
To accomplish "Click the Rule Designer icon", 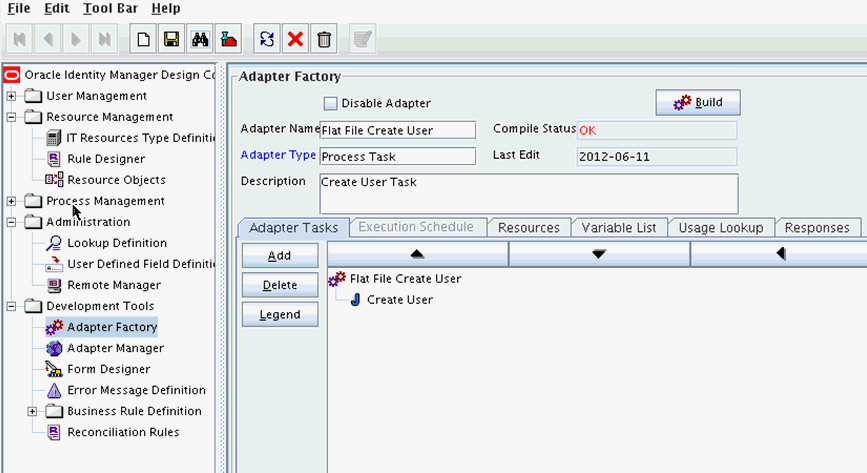I will pos(54,159).
